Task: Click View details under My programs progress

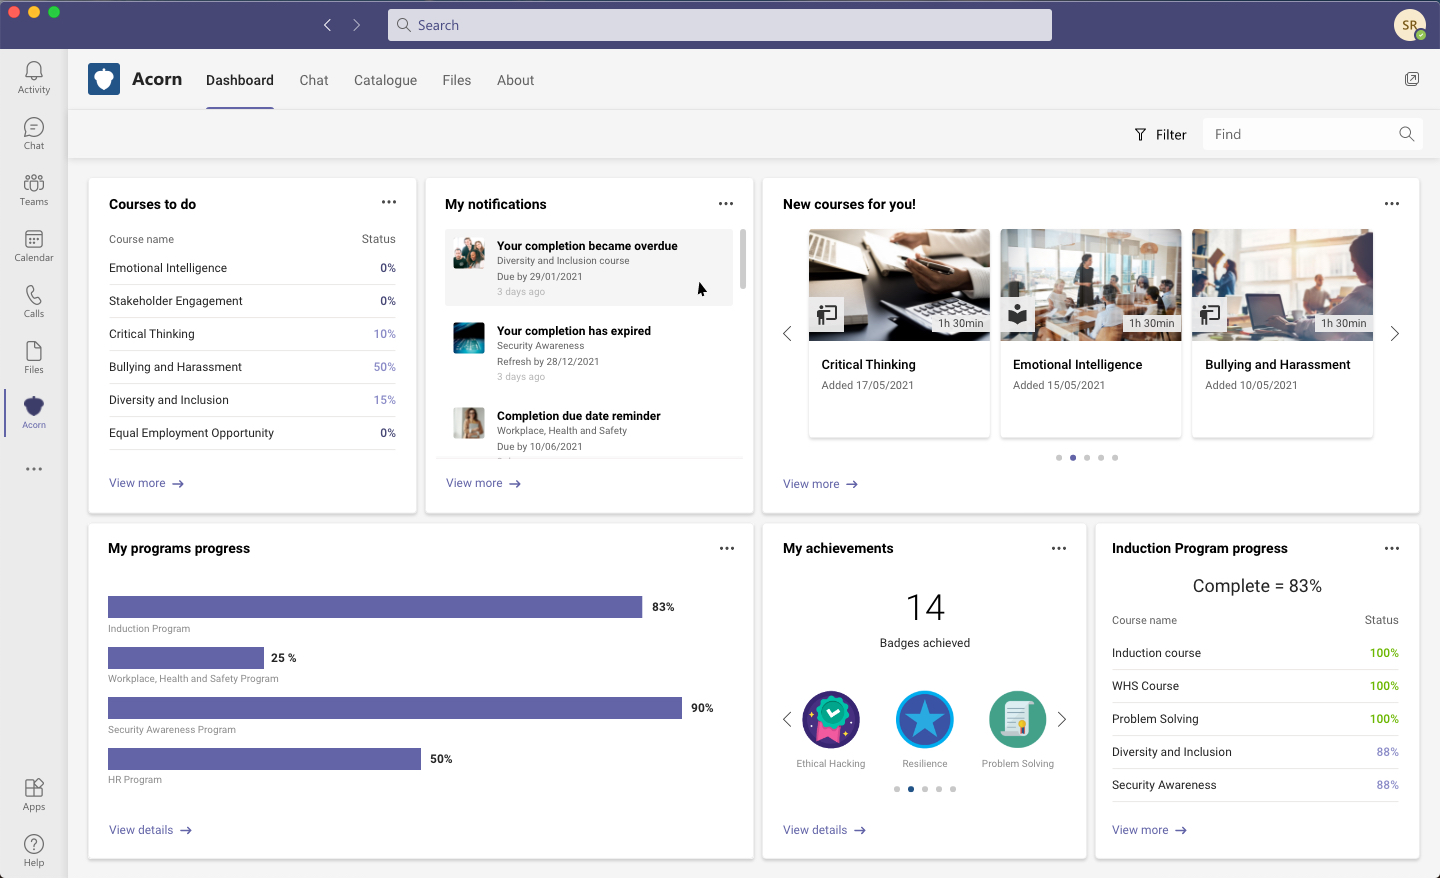Action: [x=150, y=830]
